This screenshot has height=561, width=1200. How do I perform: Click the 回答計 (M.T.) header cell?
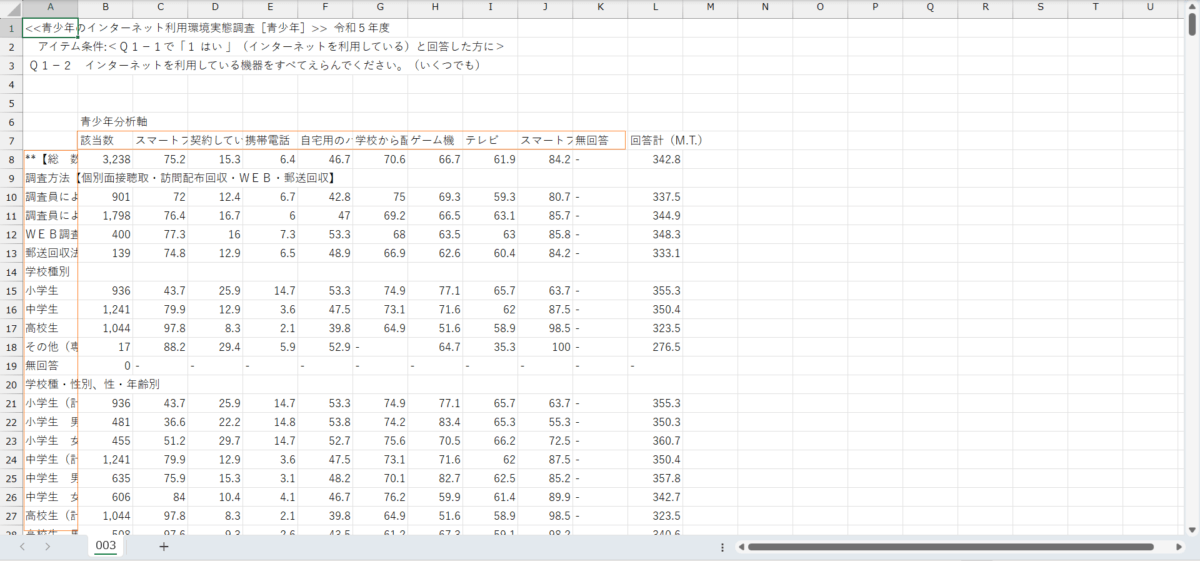[655, 140]
